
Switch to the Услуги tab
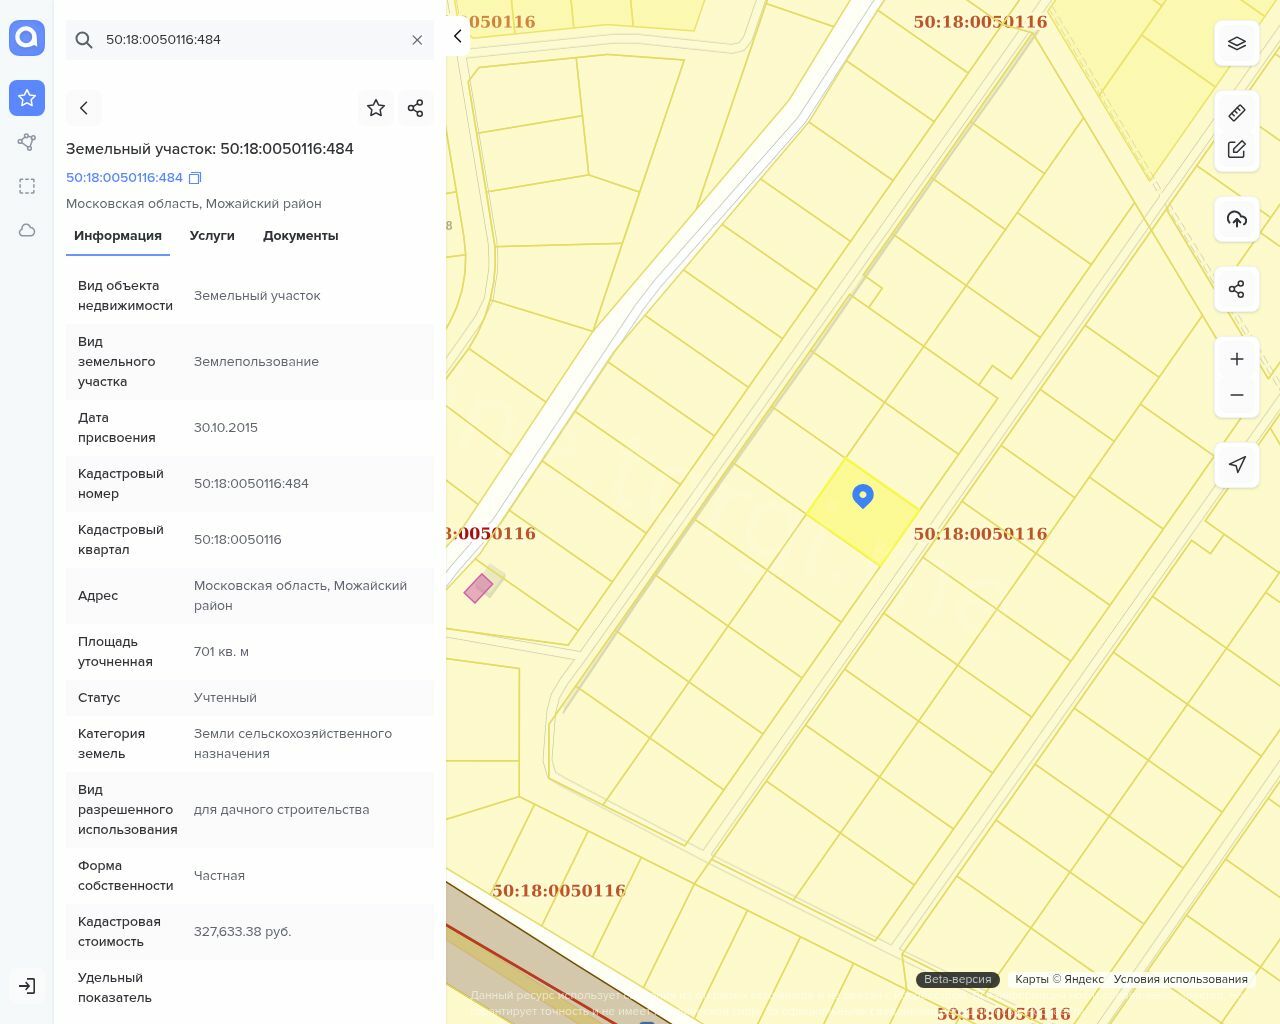point(212,236)
